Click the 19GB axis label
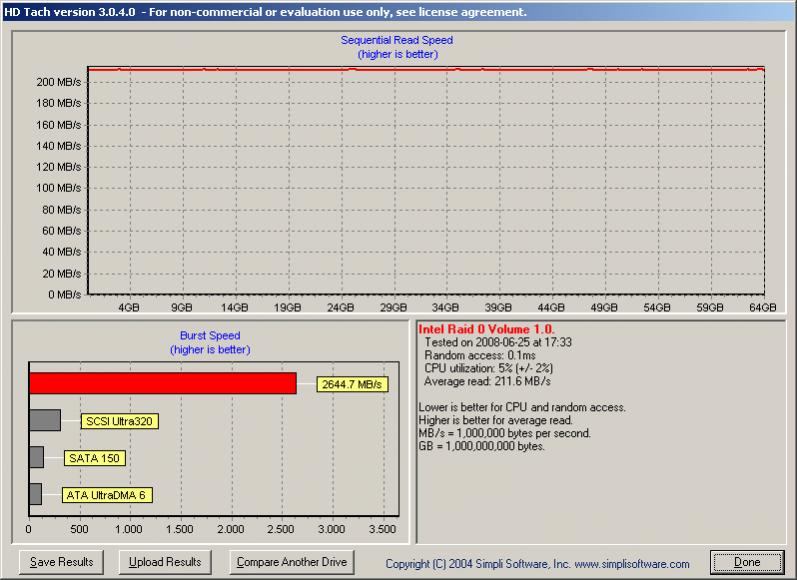This screenshot has width=797, height=580. [x=287, y=308]
